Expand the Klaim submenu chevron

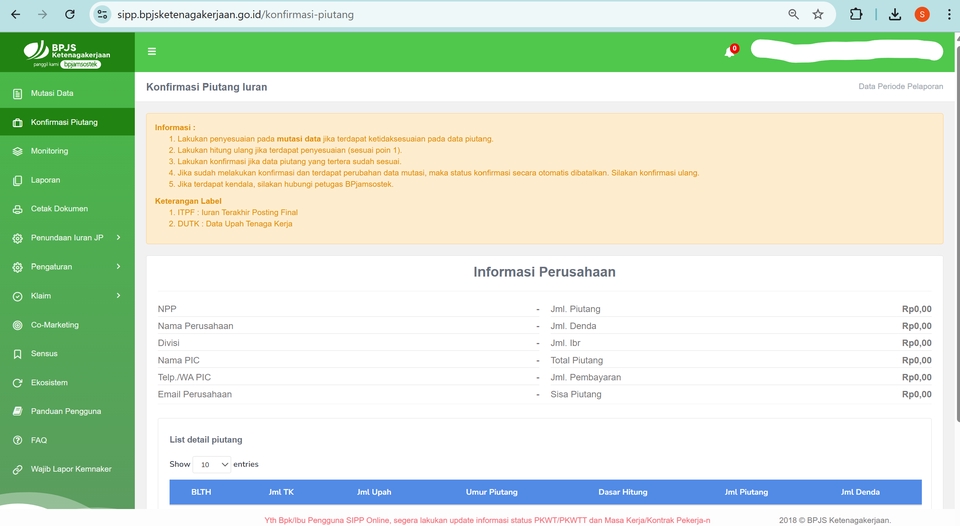[118, 296]
